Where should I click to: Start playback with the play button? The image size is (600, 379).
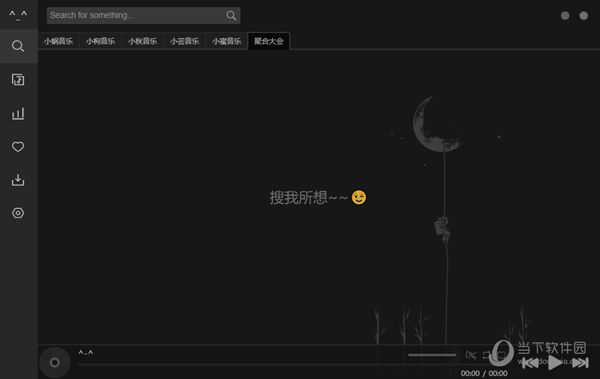click(x=554, y=362)
